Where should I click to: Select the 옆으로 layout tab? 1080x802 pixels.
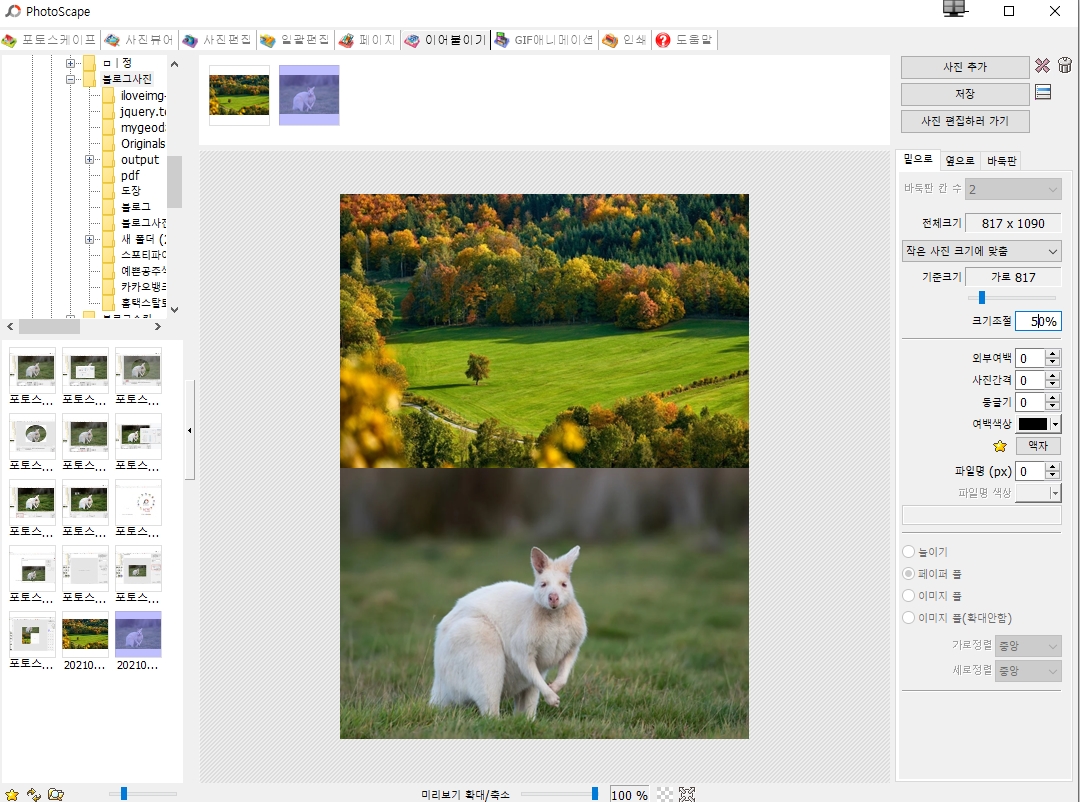pyautogui.click(x=959, y=161)
